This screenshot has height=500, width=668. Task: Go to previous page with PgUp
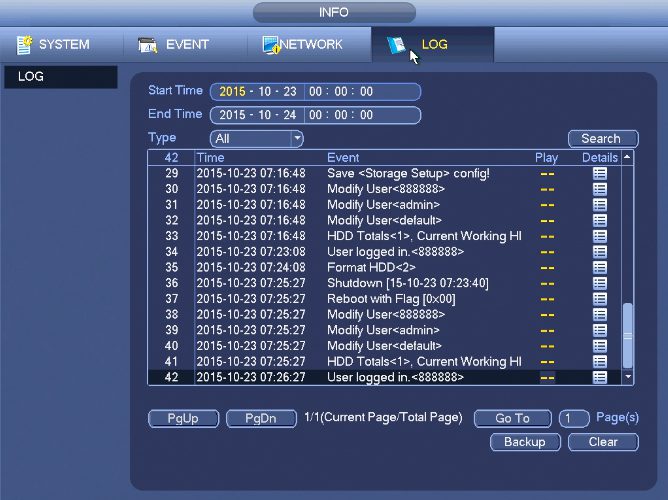(x=184, y=418)
